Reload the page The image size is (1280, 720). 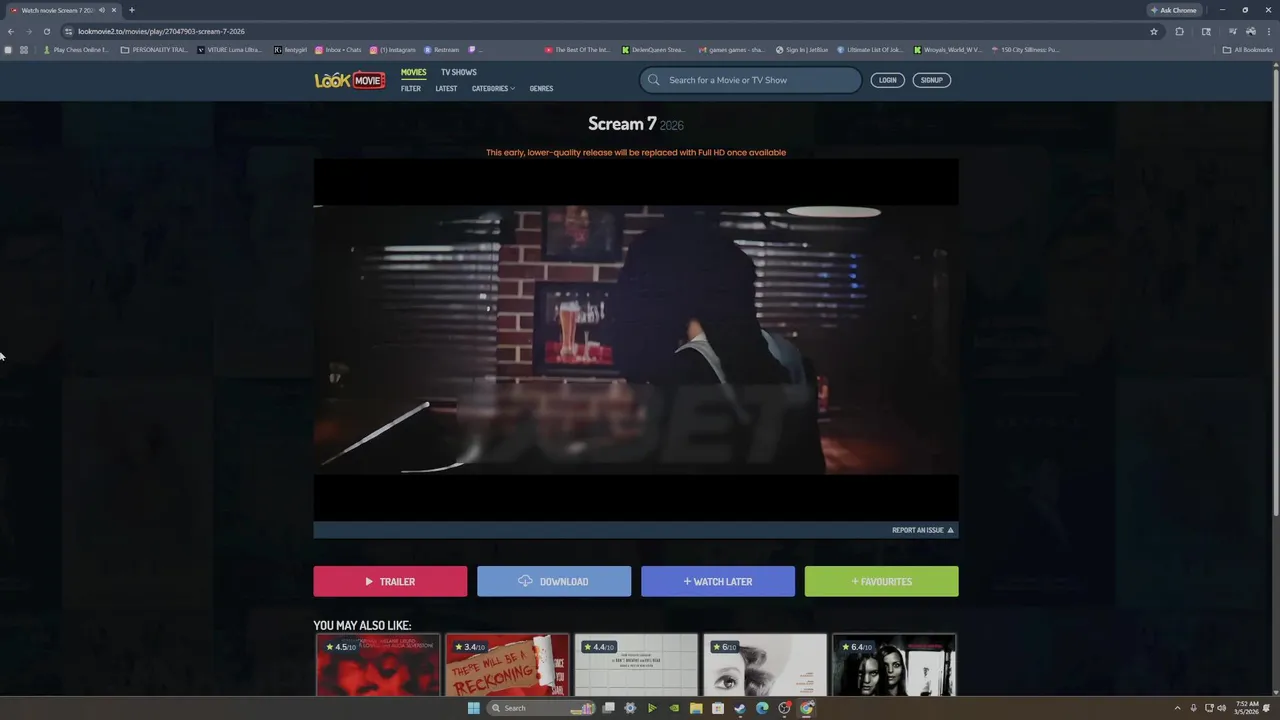(46, 31)
